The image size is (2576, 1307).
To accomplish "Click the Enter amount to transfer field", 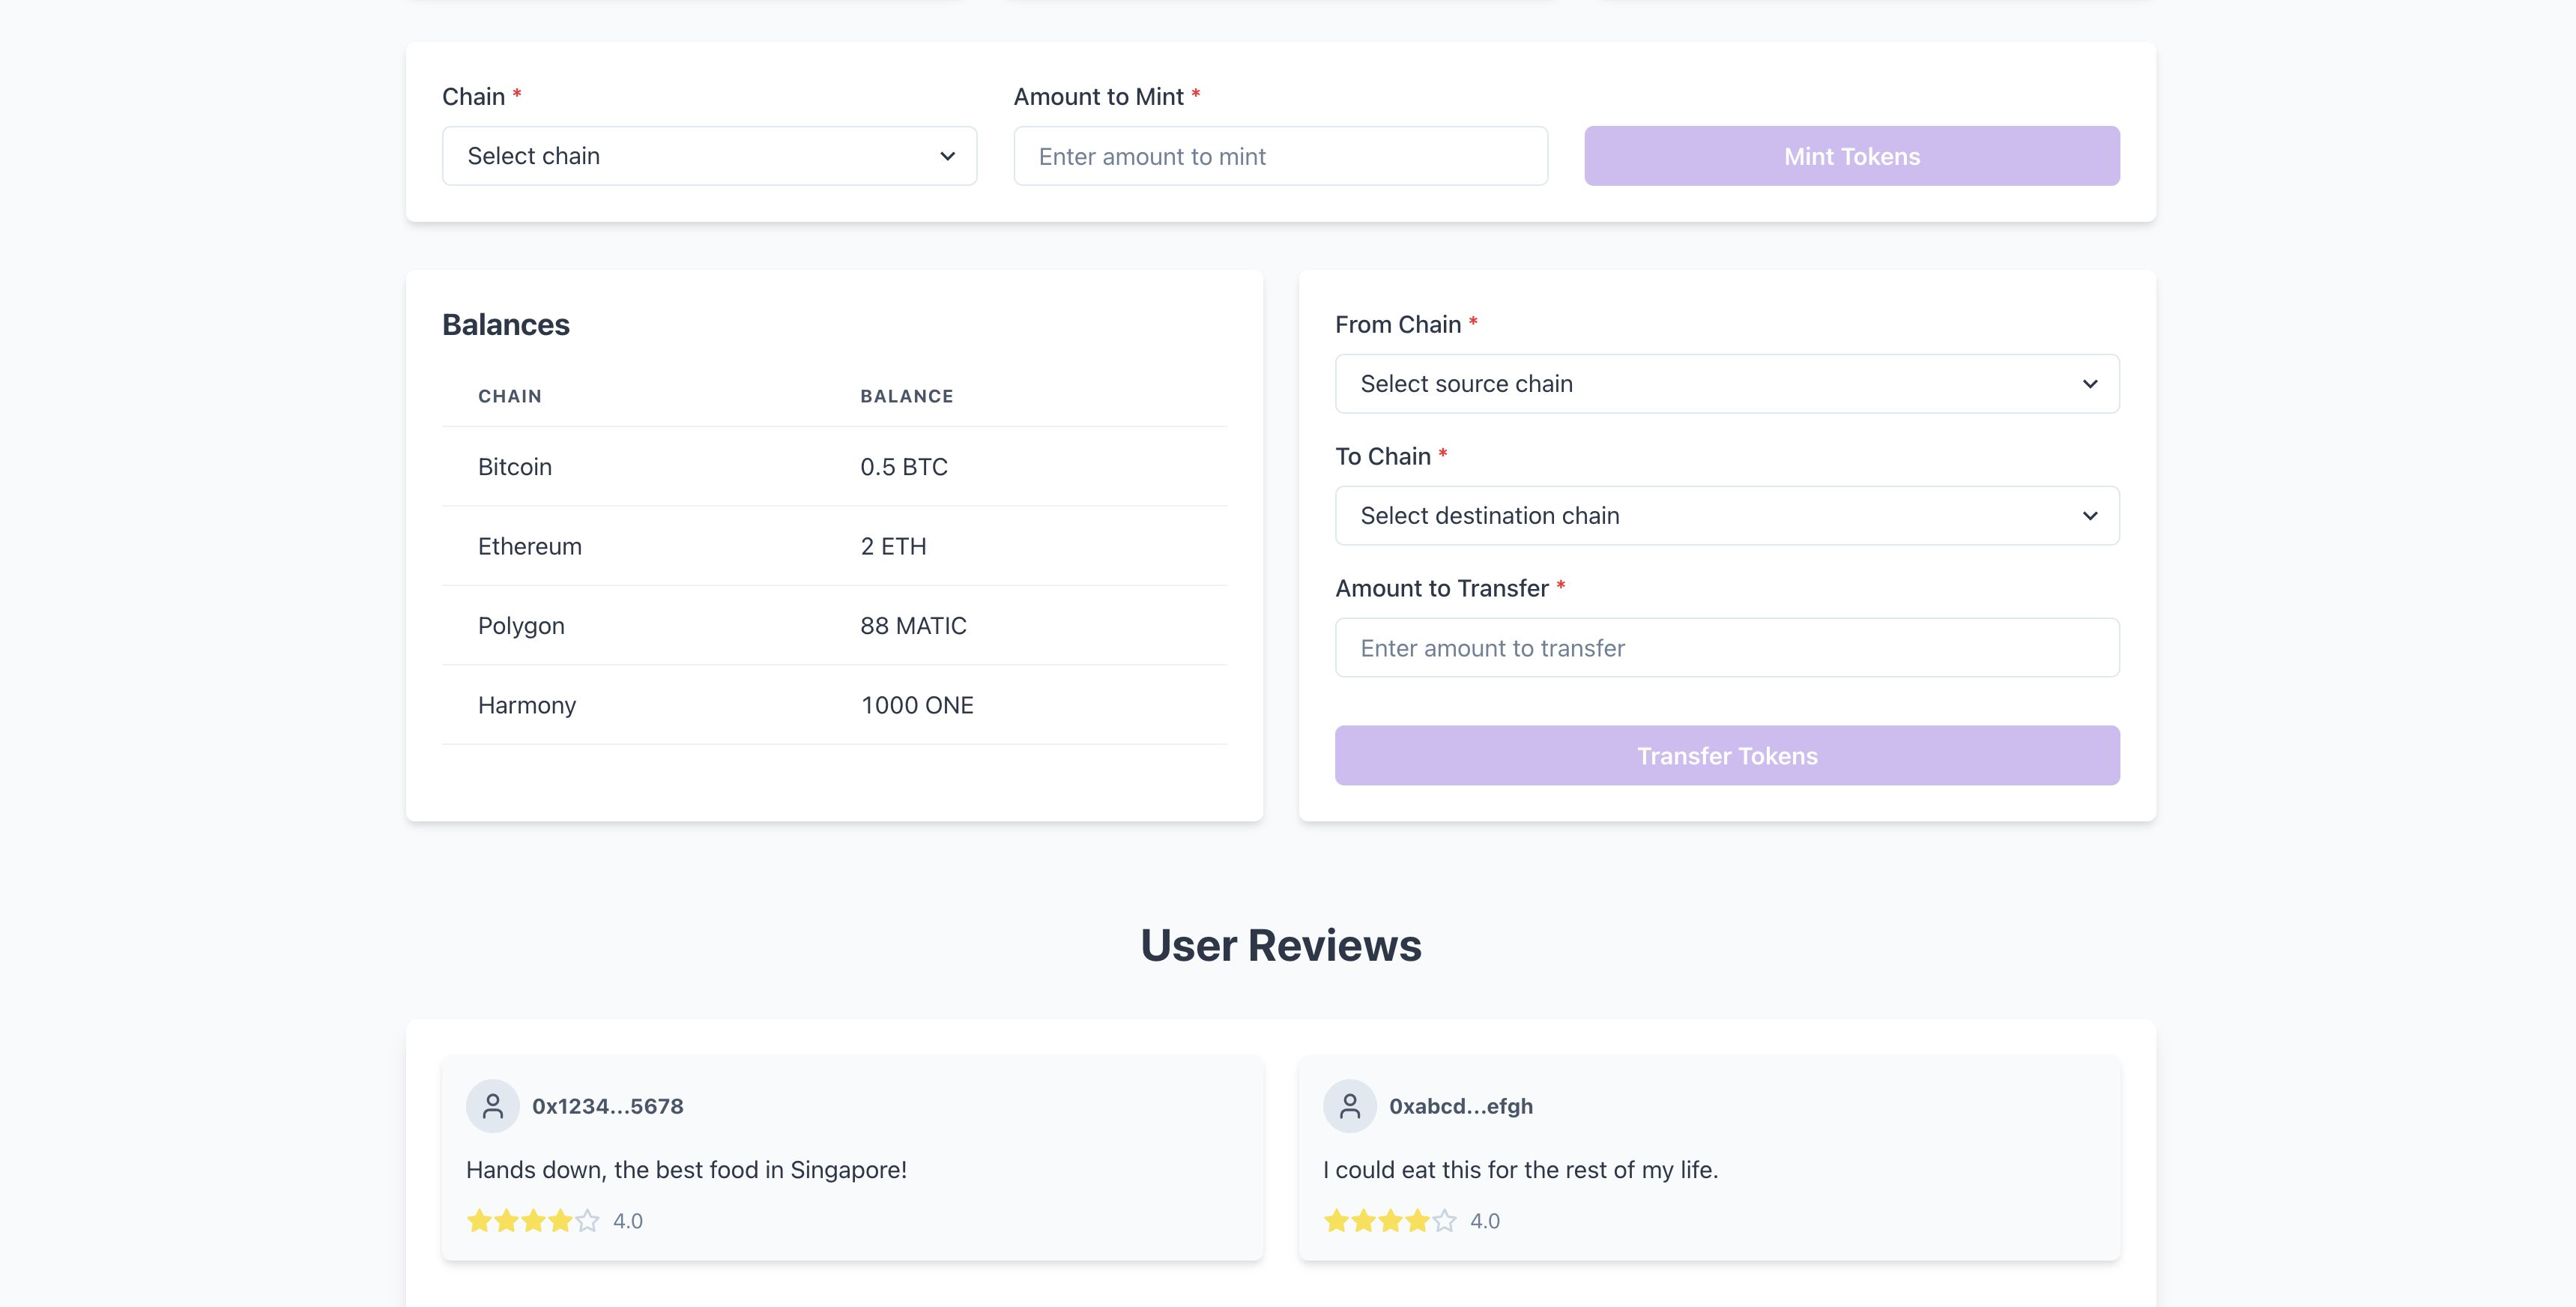I will click(1727, 648).
